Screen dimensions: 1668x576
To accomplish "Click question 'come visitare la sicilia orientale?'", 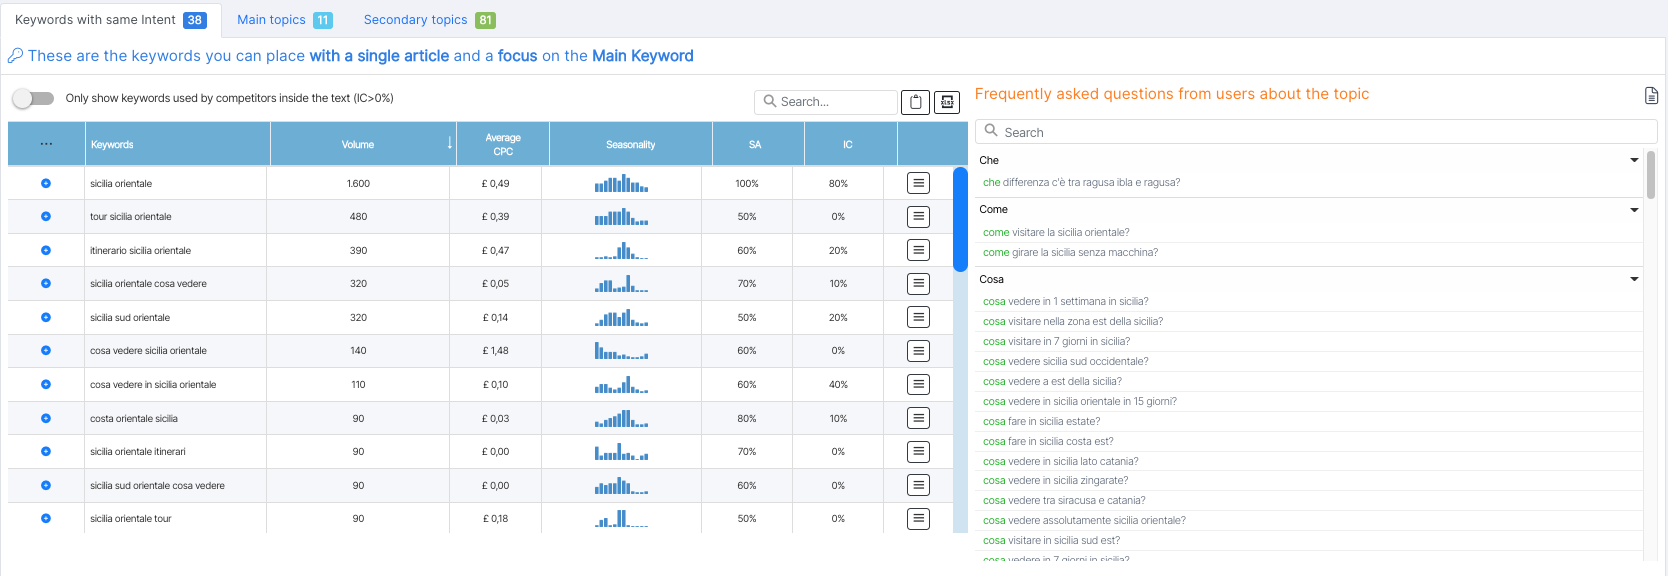I will coord(1056,233).
